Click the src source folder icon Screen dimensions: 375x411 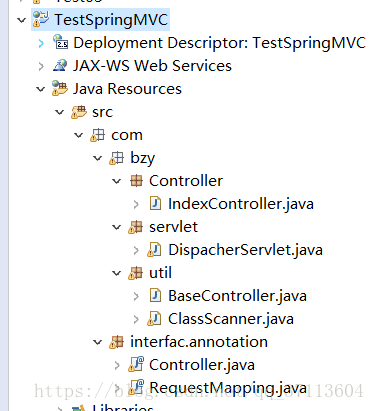(79, 112)
